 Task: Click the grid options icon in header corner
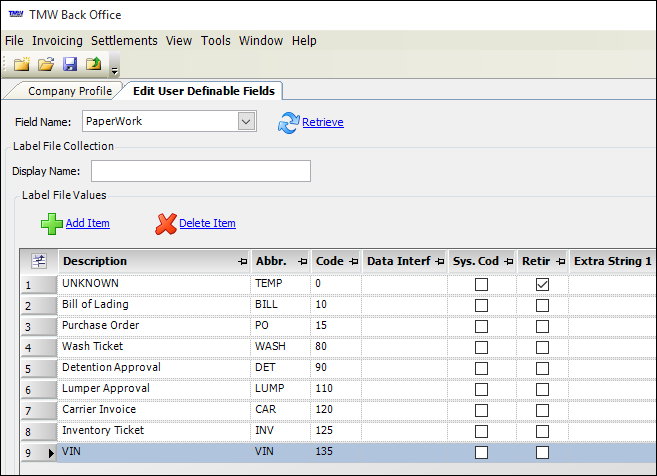click(x=39, y=262)
